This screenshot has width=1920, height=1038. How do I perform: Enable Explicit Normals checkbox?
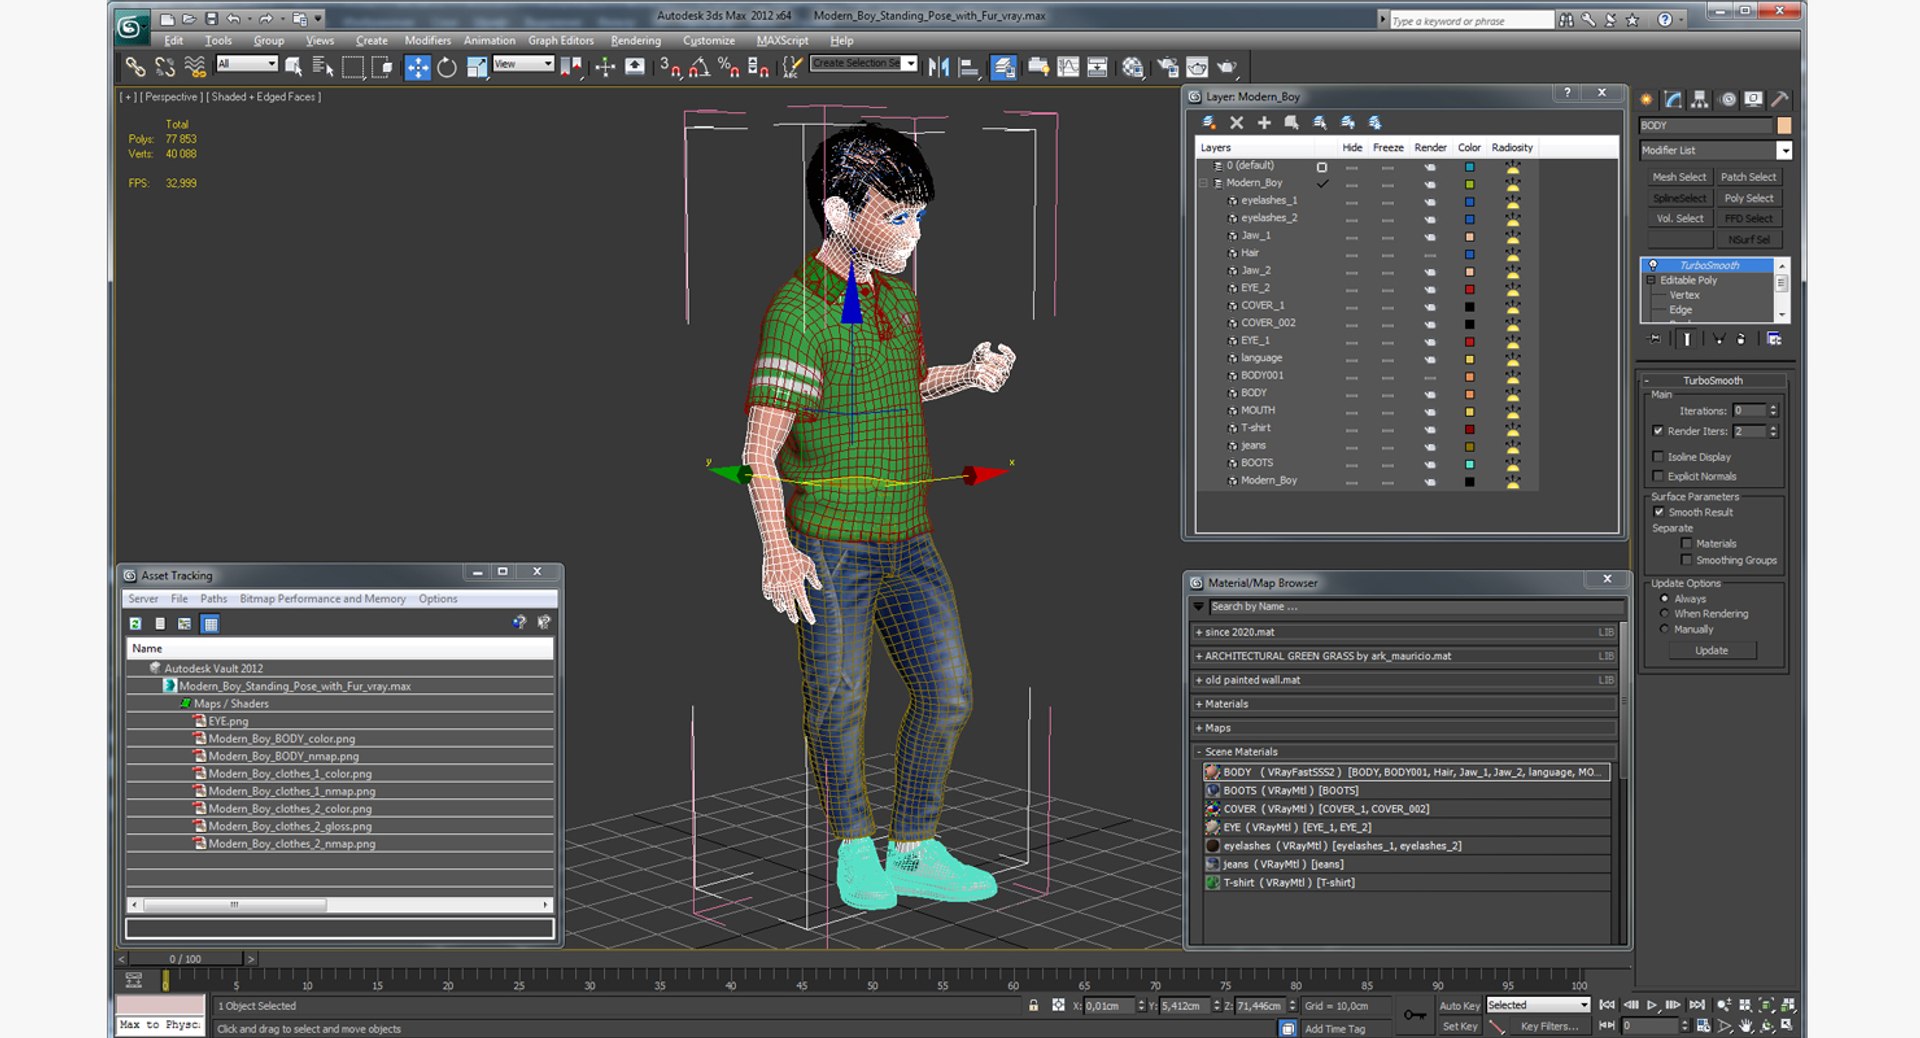(x=1658, y=476)
